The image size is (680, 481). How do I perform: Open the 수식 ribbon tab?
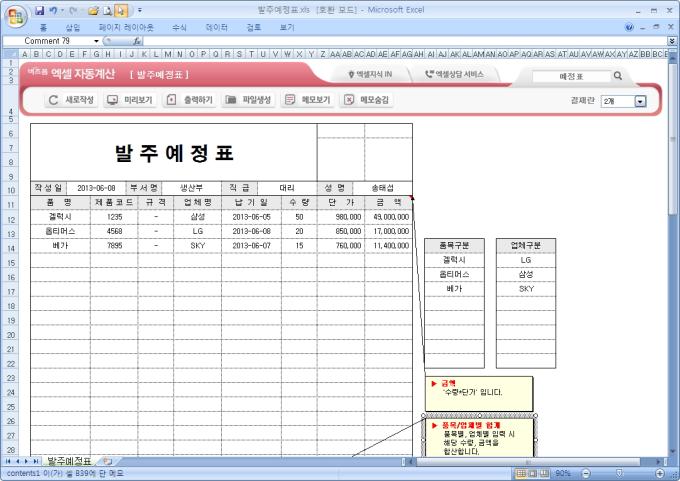click(179, 28)
